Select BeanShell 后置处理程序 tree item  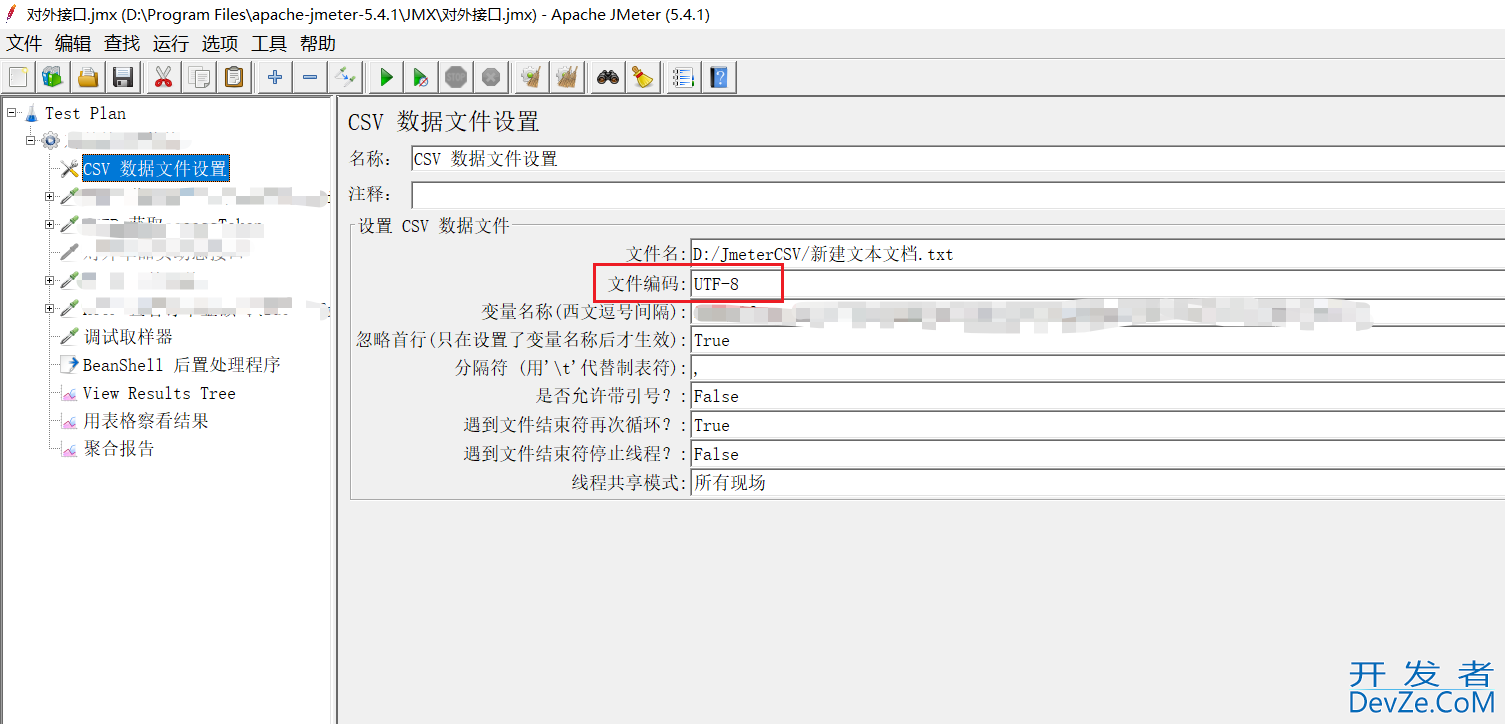point(181,365)
